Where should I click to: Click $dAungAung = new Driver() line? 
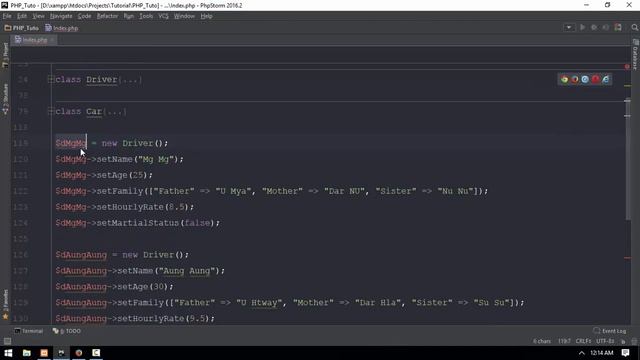coord(122,255)
